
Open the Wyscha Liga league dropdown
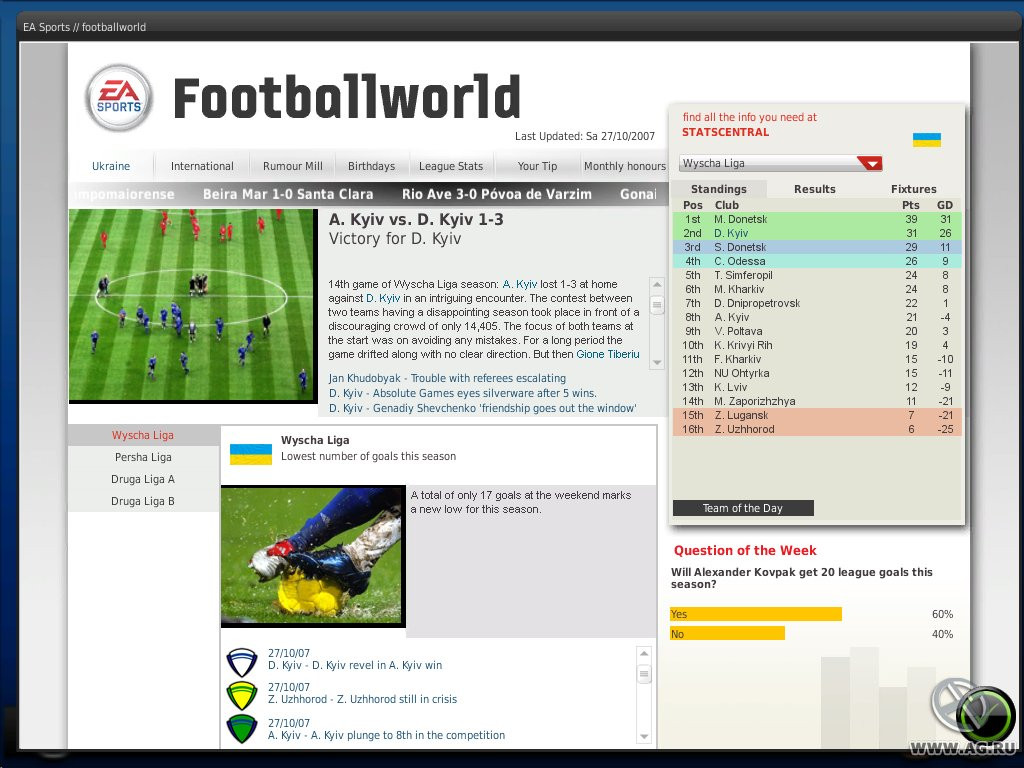pyautogui.click(x=780, y=163)
